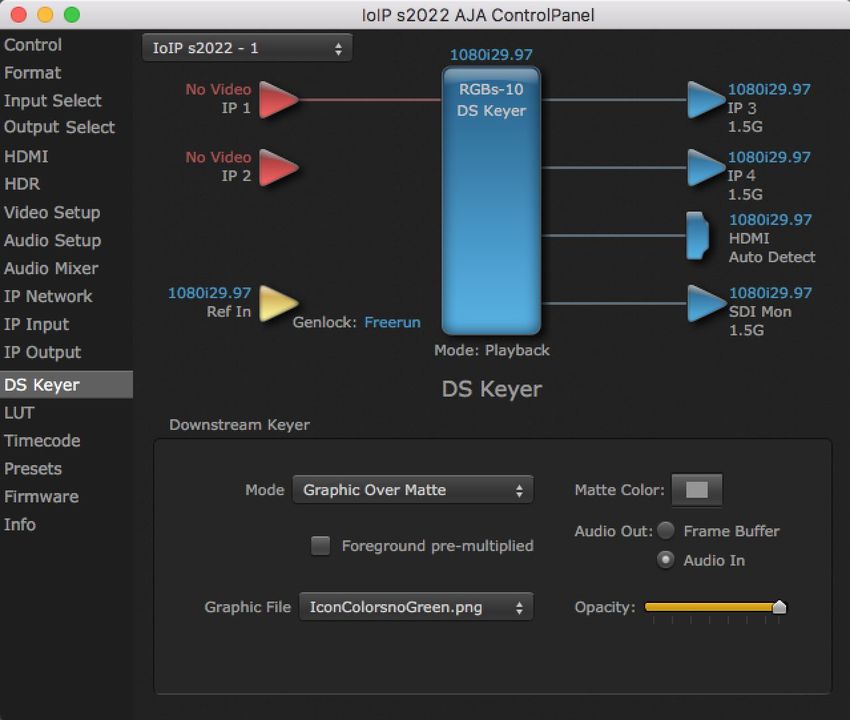Select Frame Buffer audio out option

point(666,530)
